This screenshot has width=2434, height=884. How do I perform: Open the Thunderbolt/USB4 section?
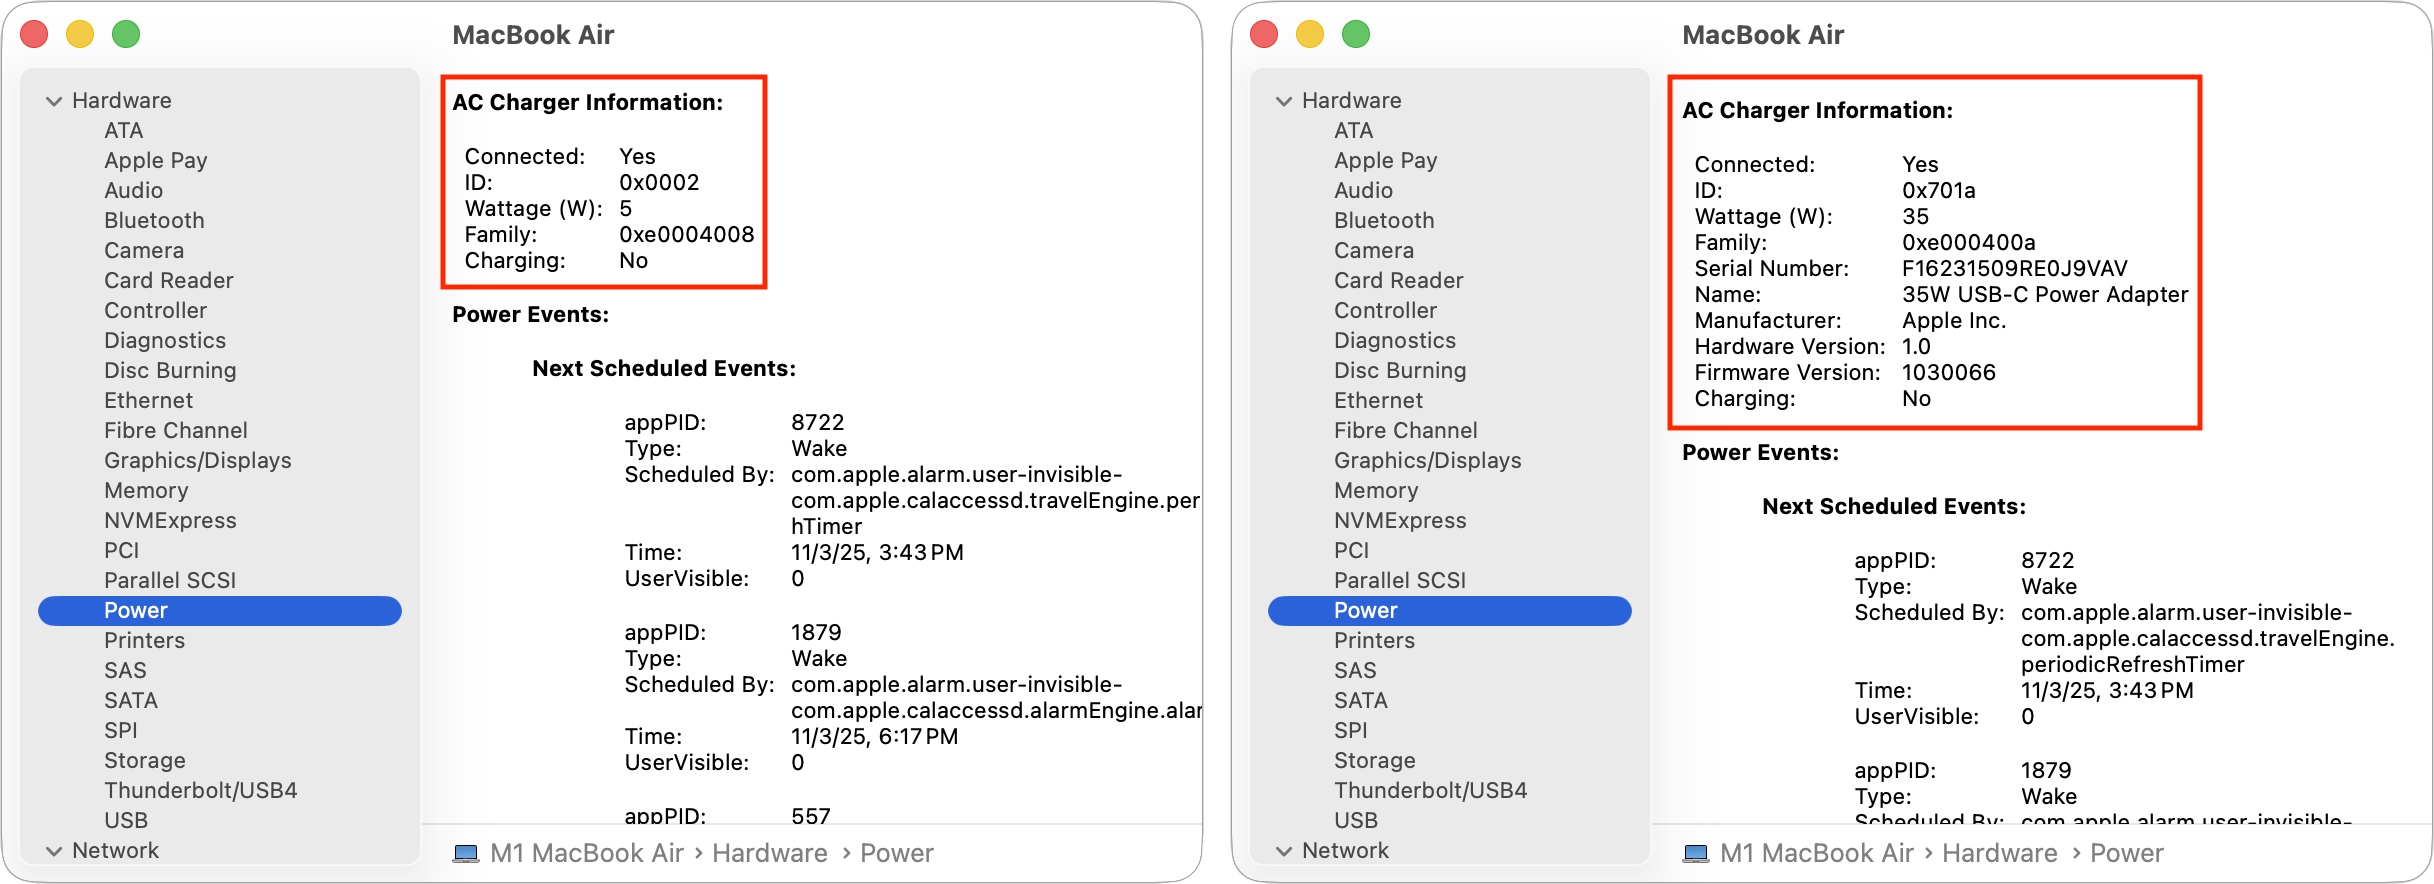[200, 790]
